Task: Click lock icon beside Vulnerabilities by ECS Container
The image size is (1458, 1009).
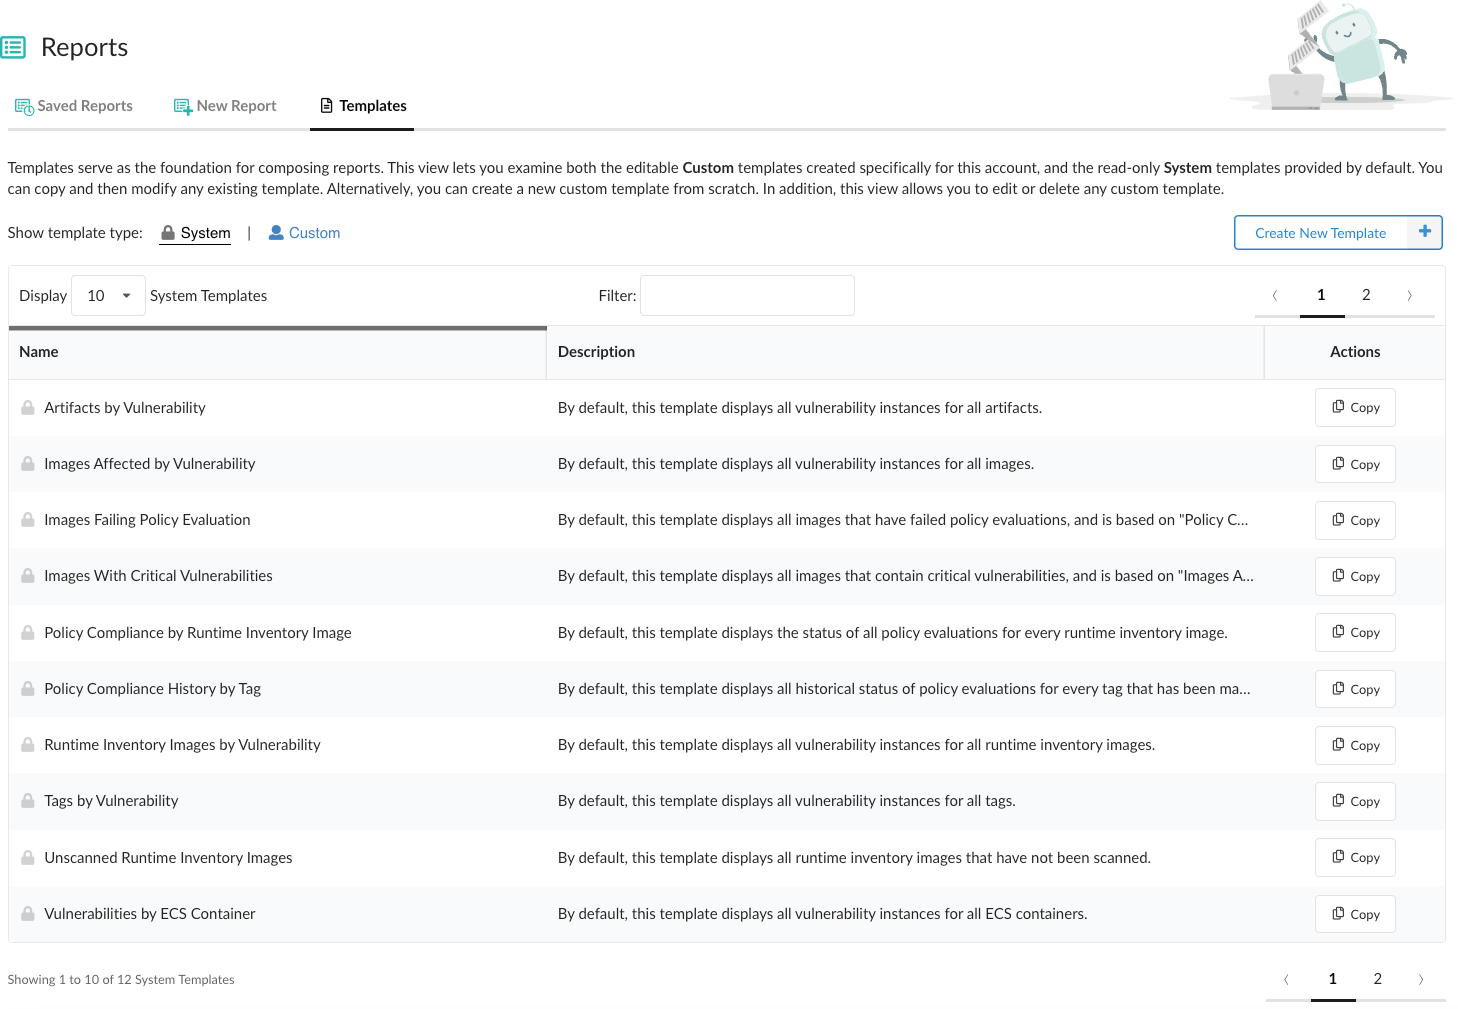Action: click(28, 914)
